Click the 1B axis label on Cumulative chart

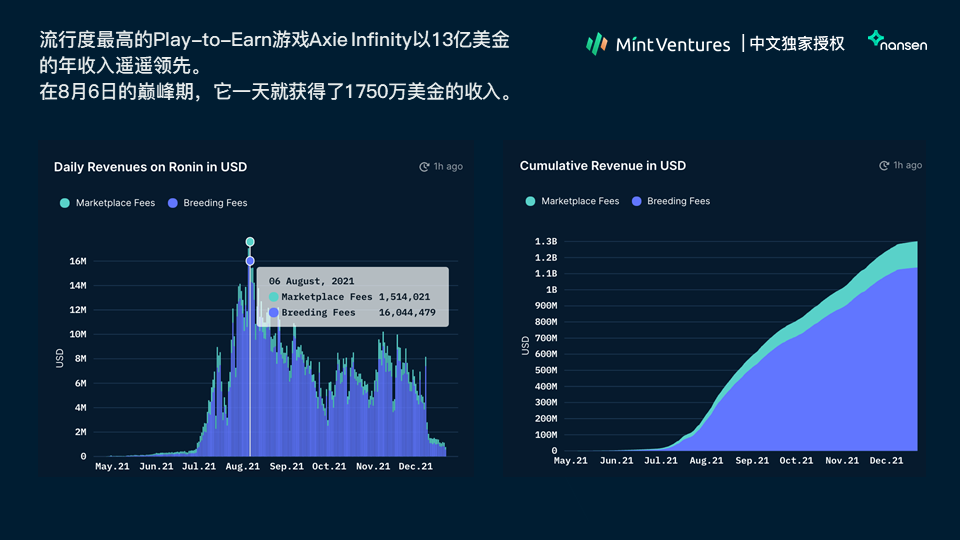coord(552,290)
